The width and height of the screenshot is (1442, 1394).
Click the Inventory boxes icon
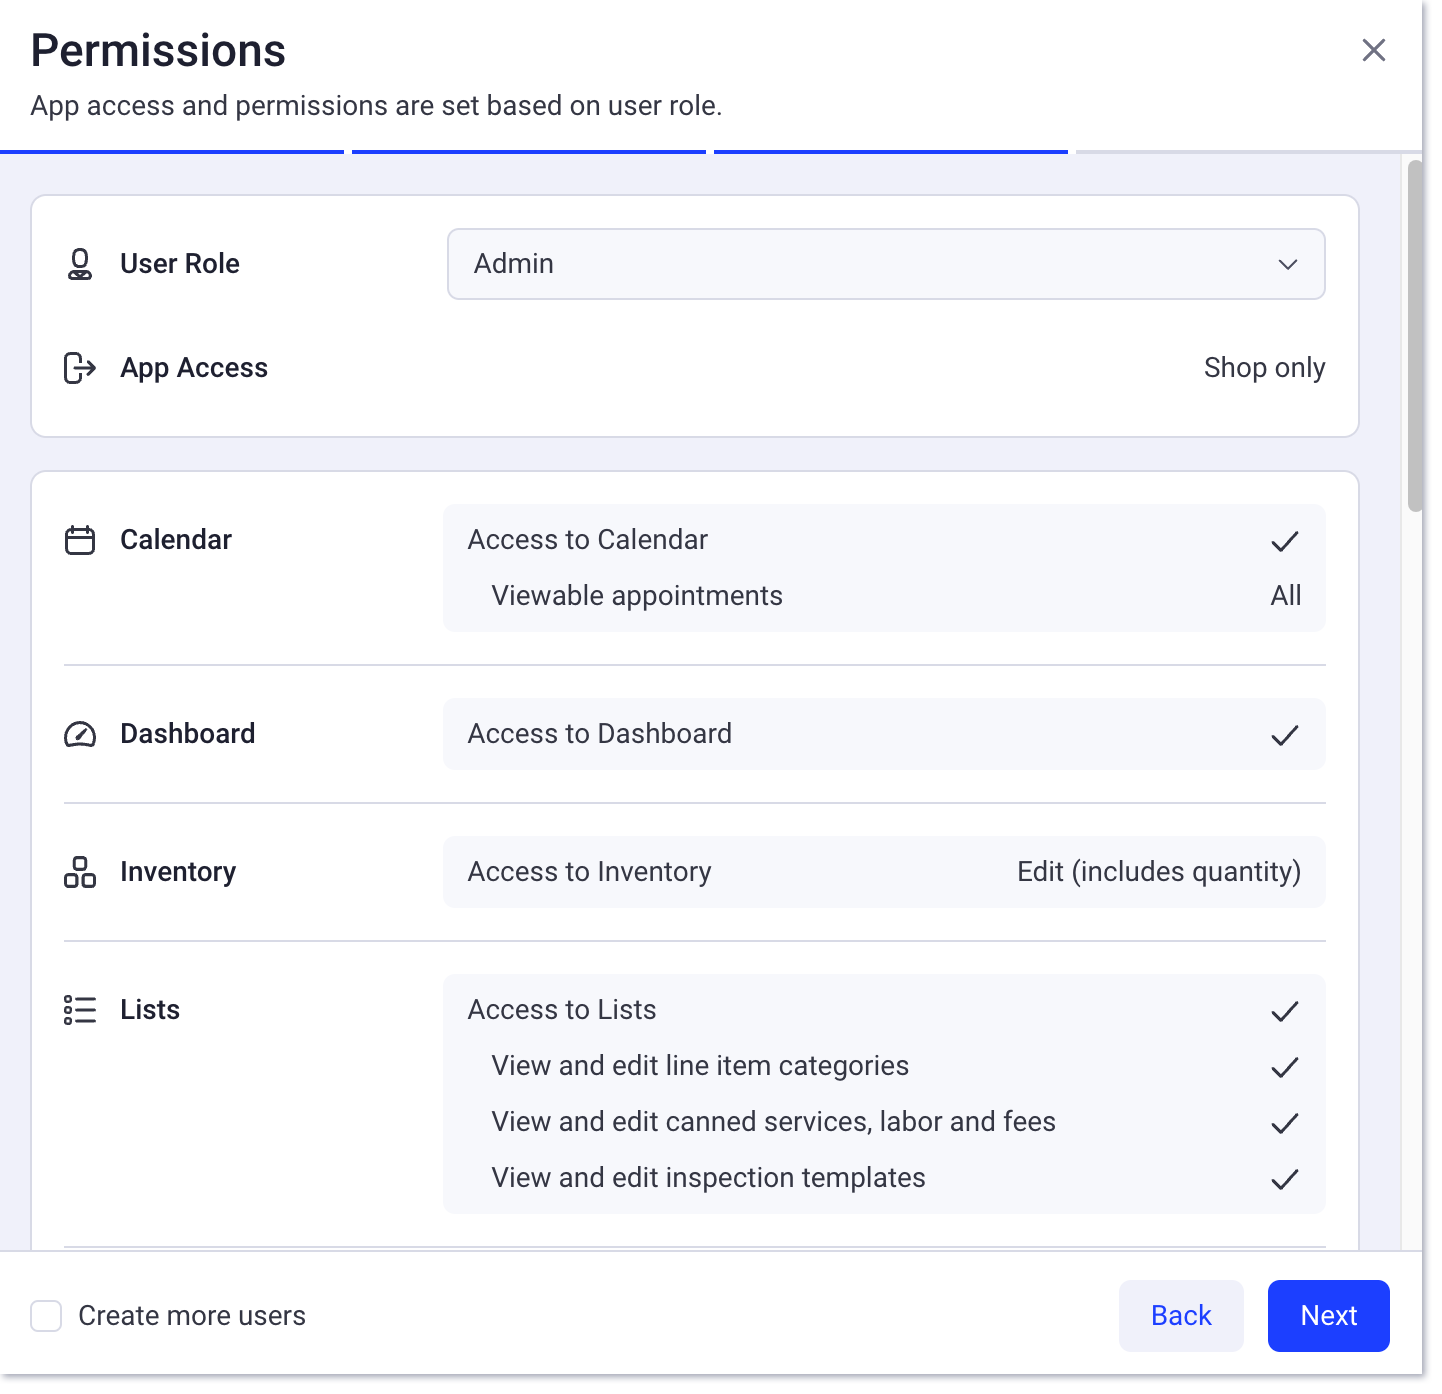click(x=80, y=872)
